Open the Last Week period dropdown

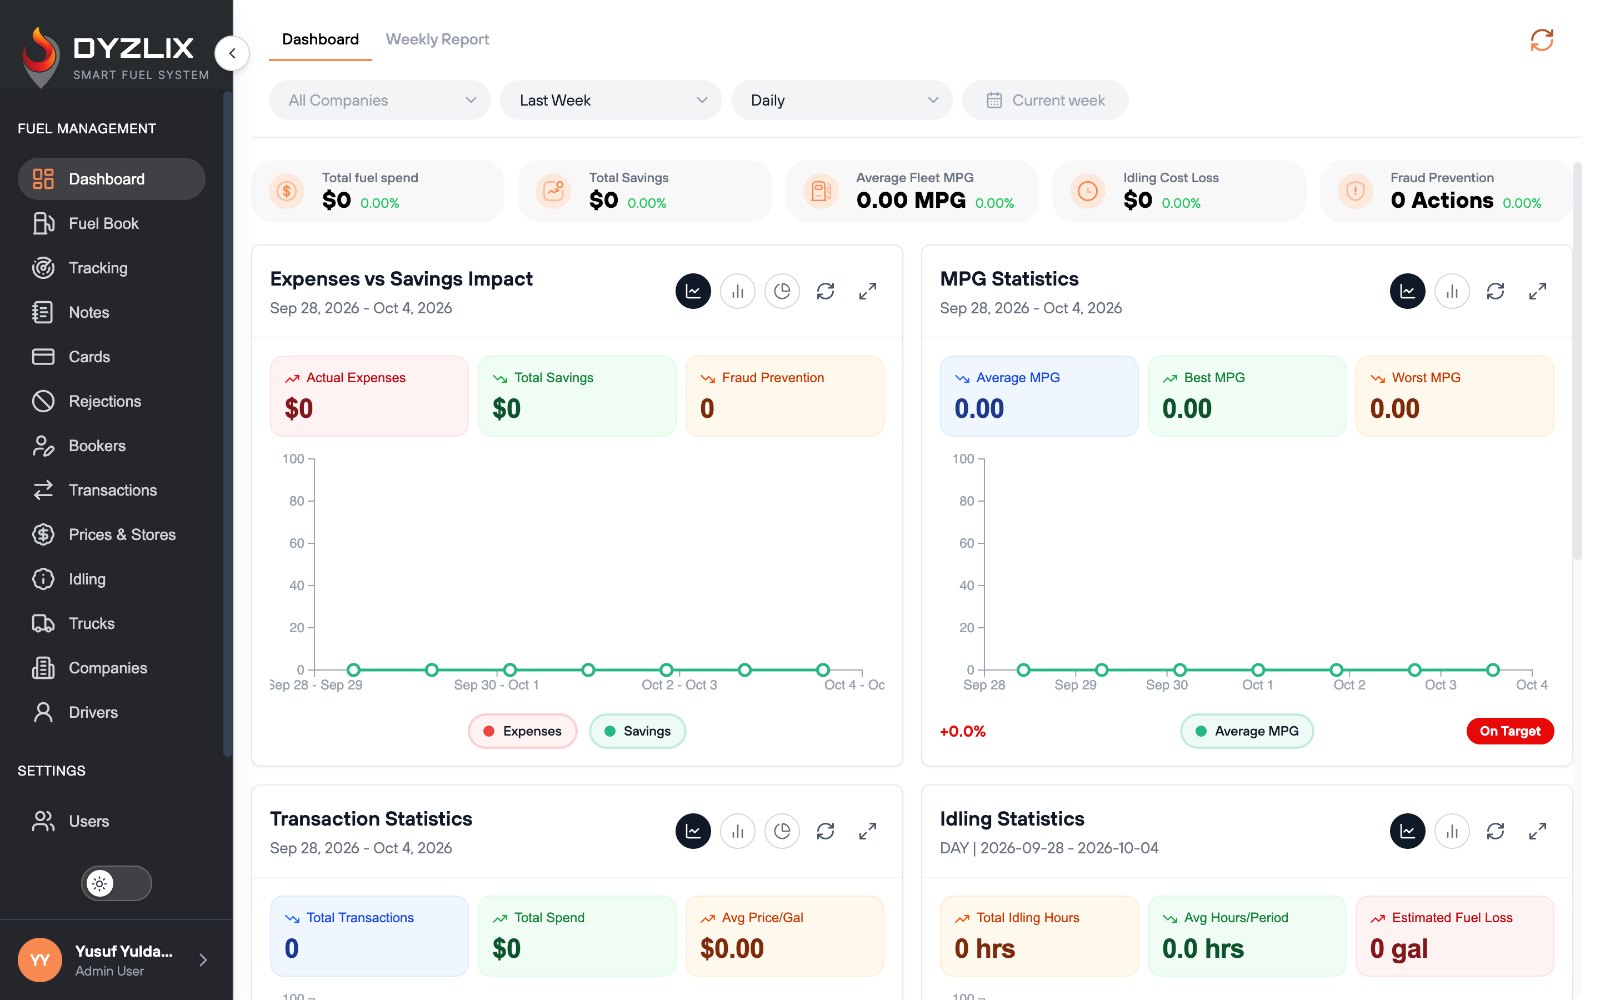611,100
